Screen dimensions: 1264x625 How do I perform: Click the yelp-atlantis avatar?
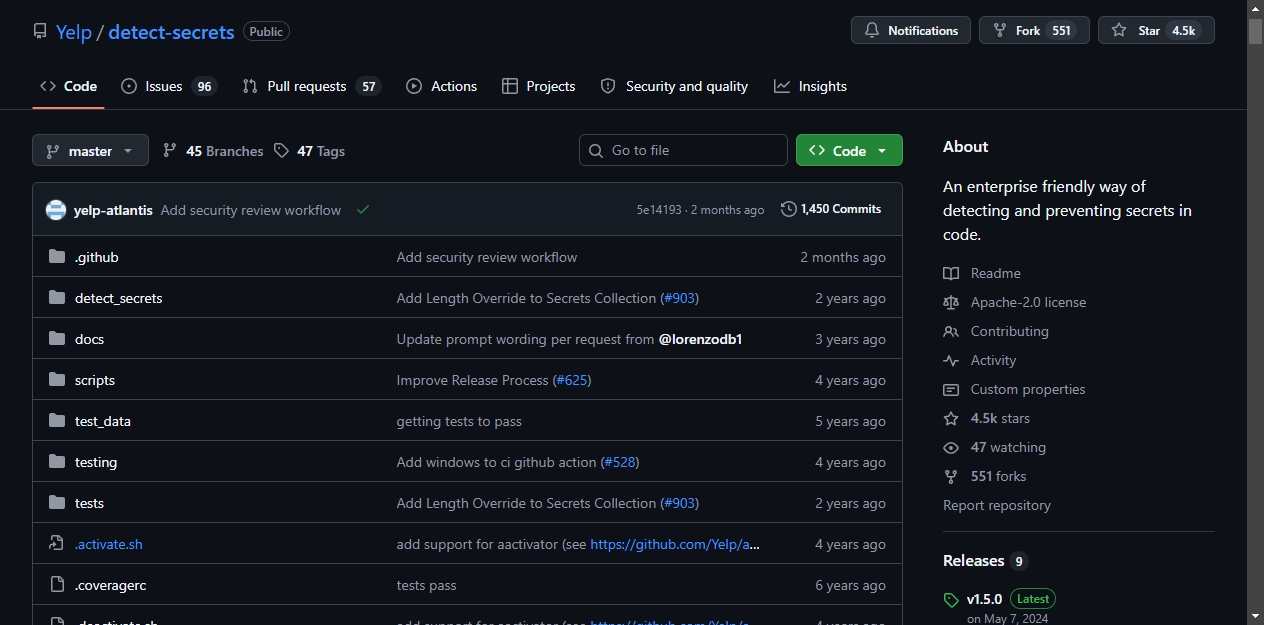56,210
